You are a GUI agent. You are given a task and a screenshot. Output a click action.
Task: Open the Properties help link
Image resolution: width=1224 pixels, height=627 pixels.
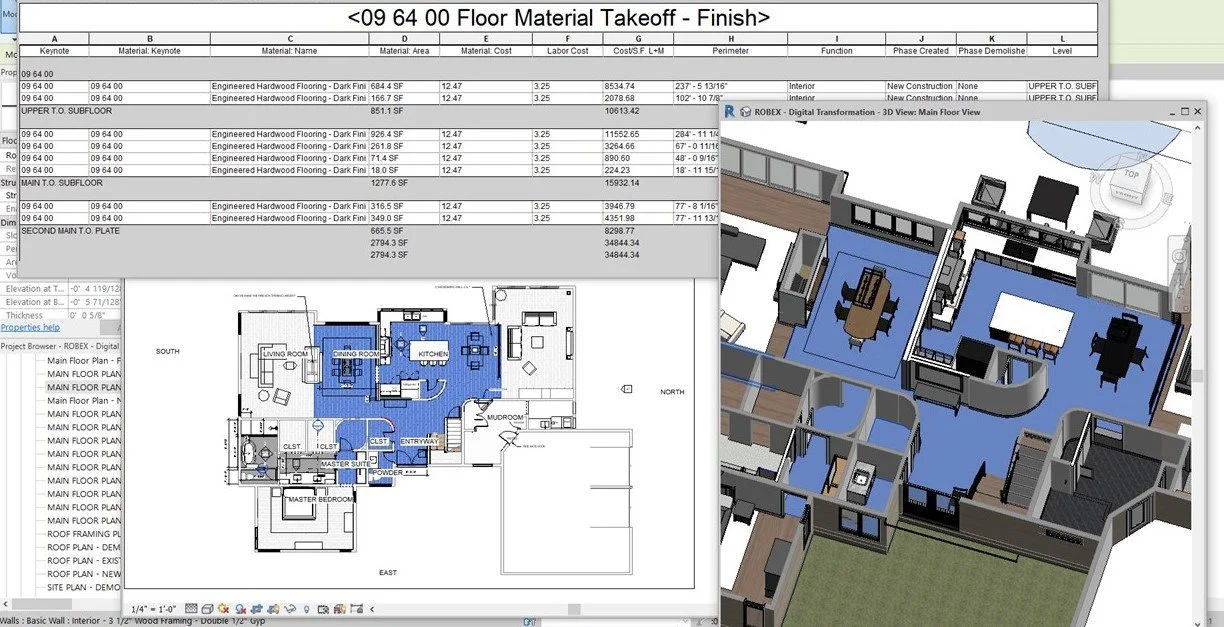[30, 327]
